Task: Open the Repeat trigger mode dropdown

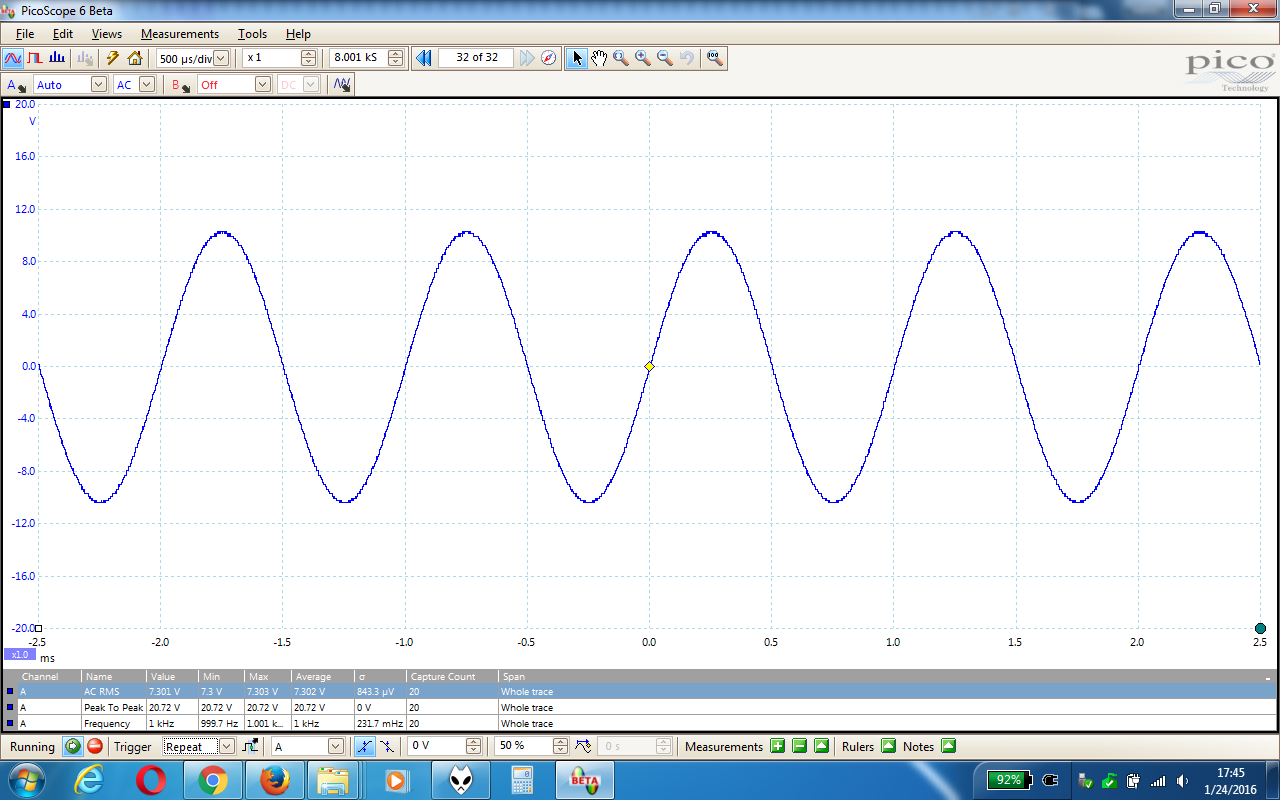Action: point(226,746)
